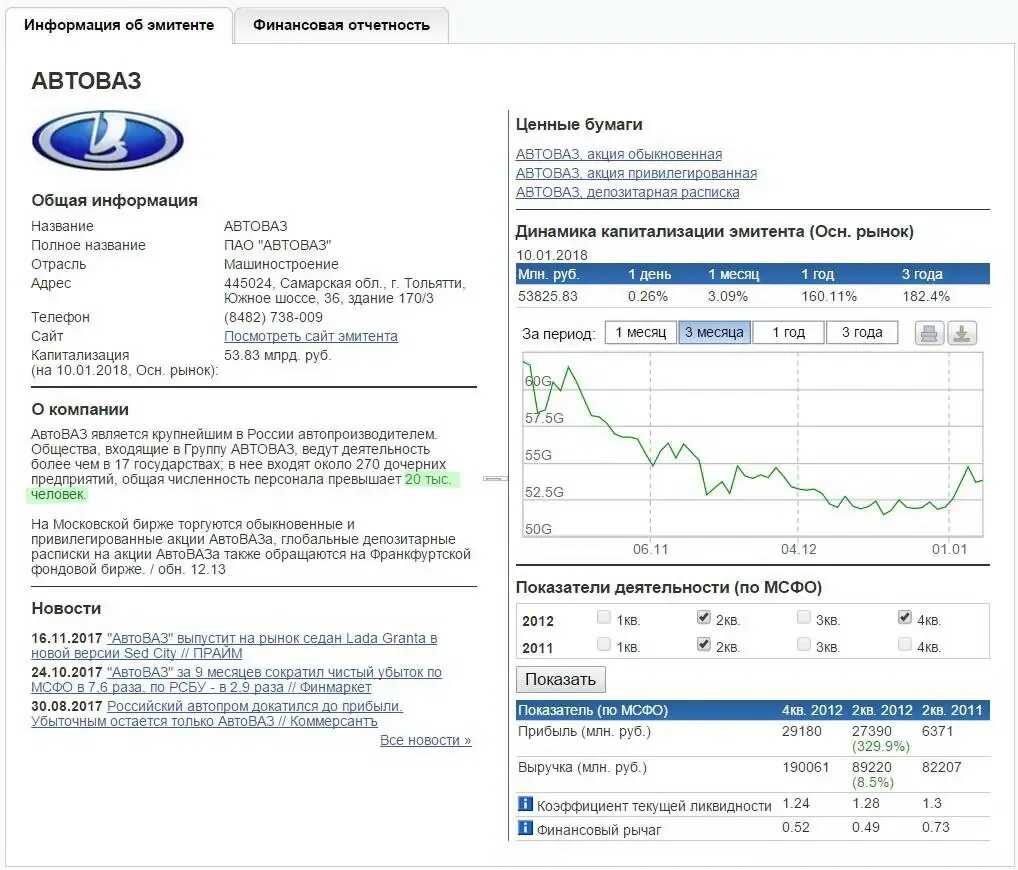Uncheck the 2011 2кв. checkbox
1018x870 pixels.
[704, 644]
